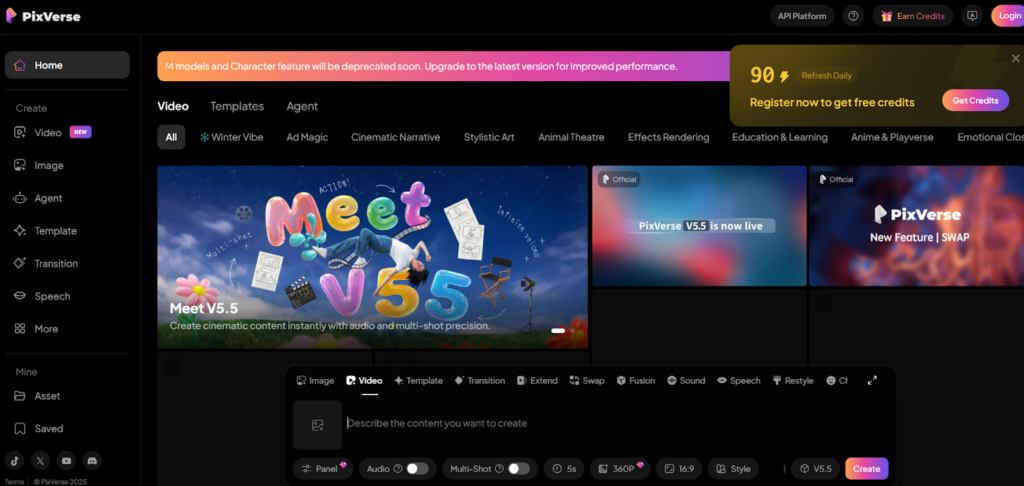Open the Discord community icon
The width and height of the screenshot is (1024, 486).
pyautogui.click(x=92, y=461)
